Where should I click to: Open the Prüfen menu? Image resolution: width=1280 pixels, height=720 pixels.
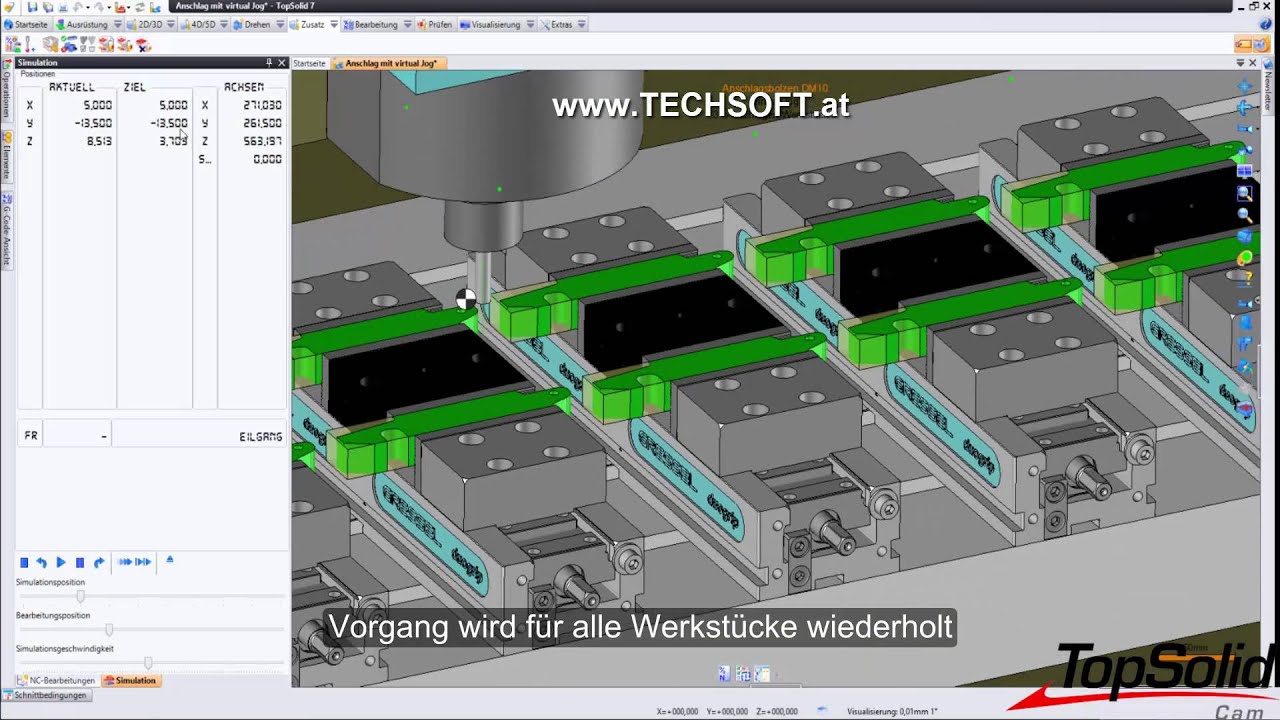pyautogui.click(x=435, y=24)
